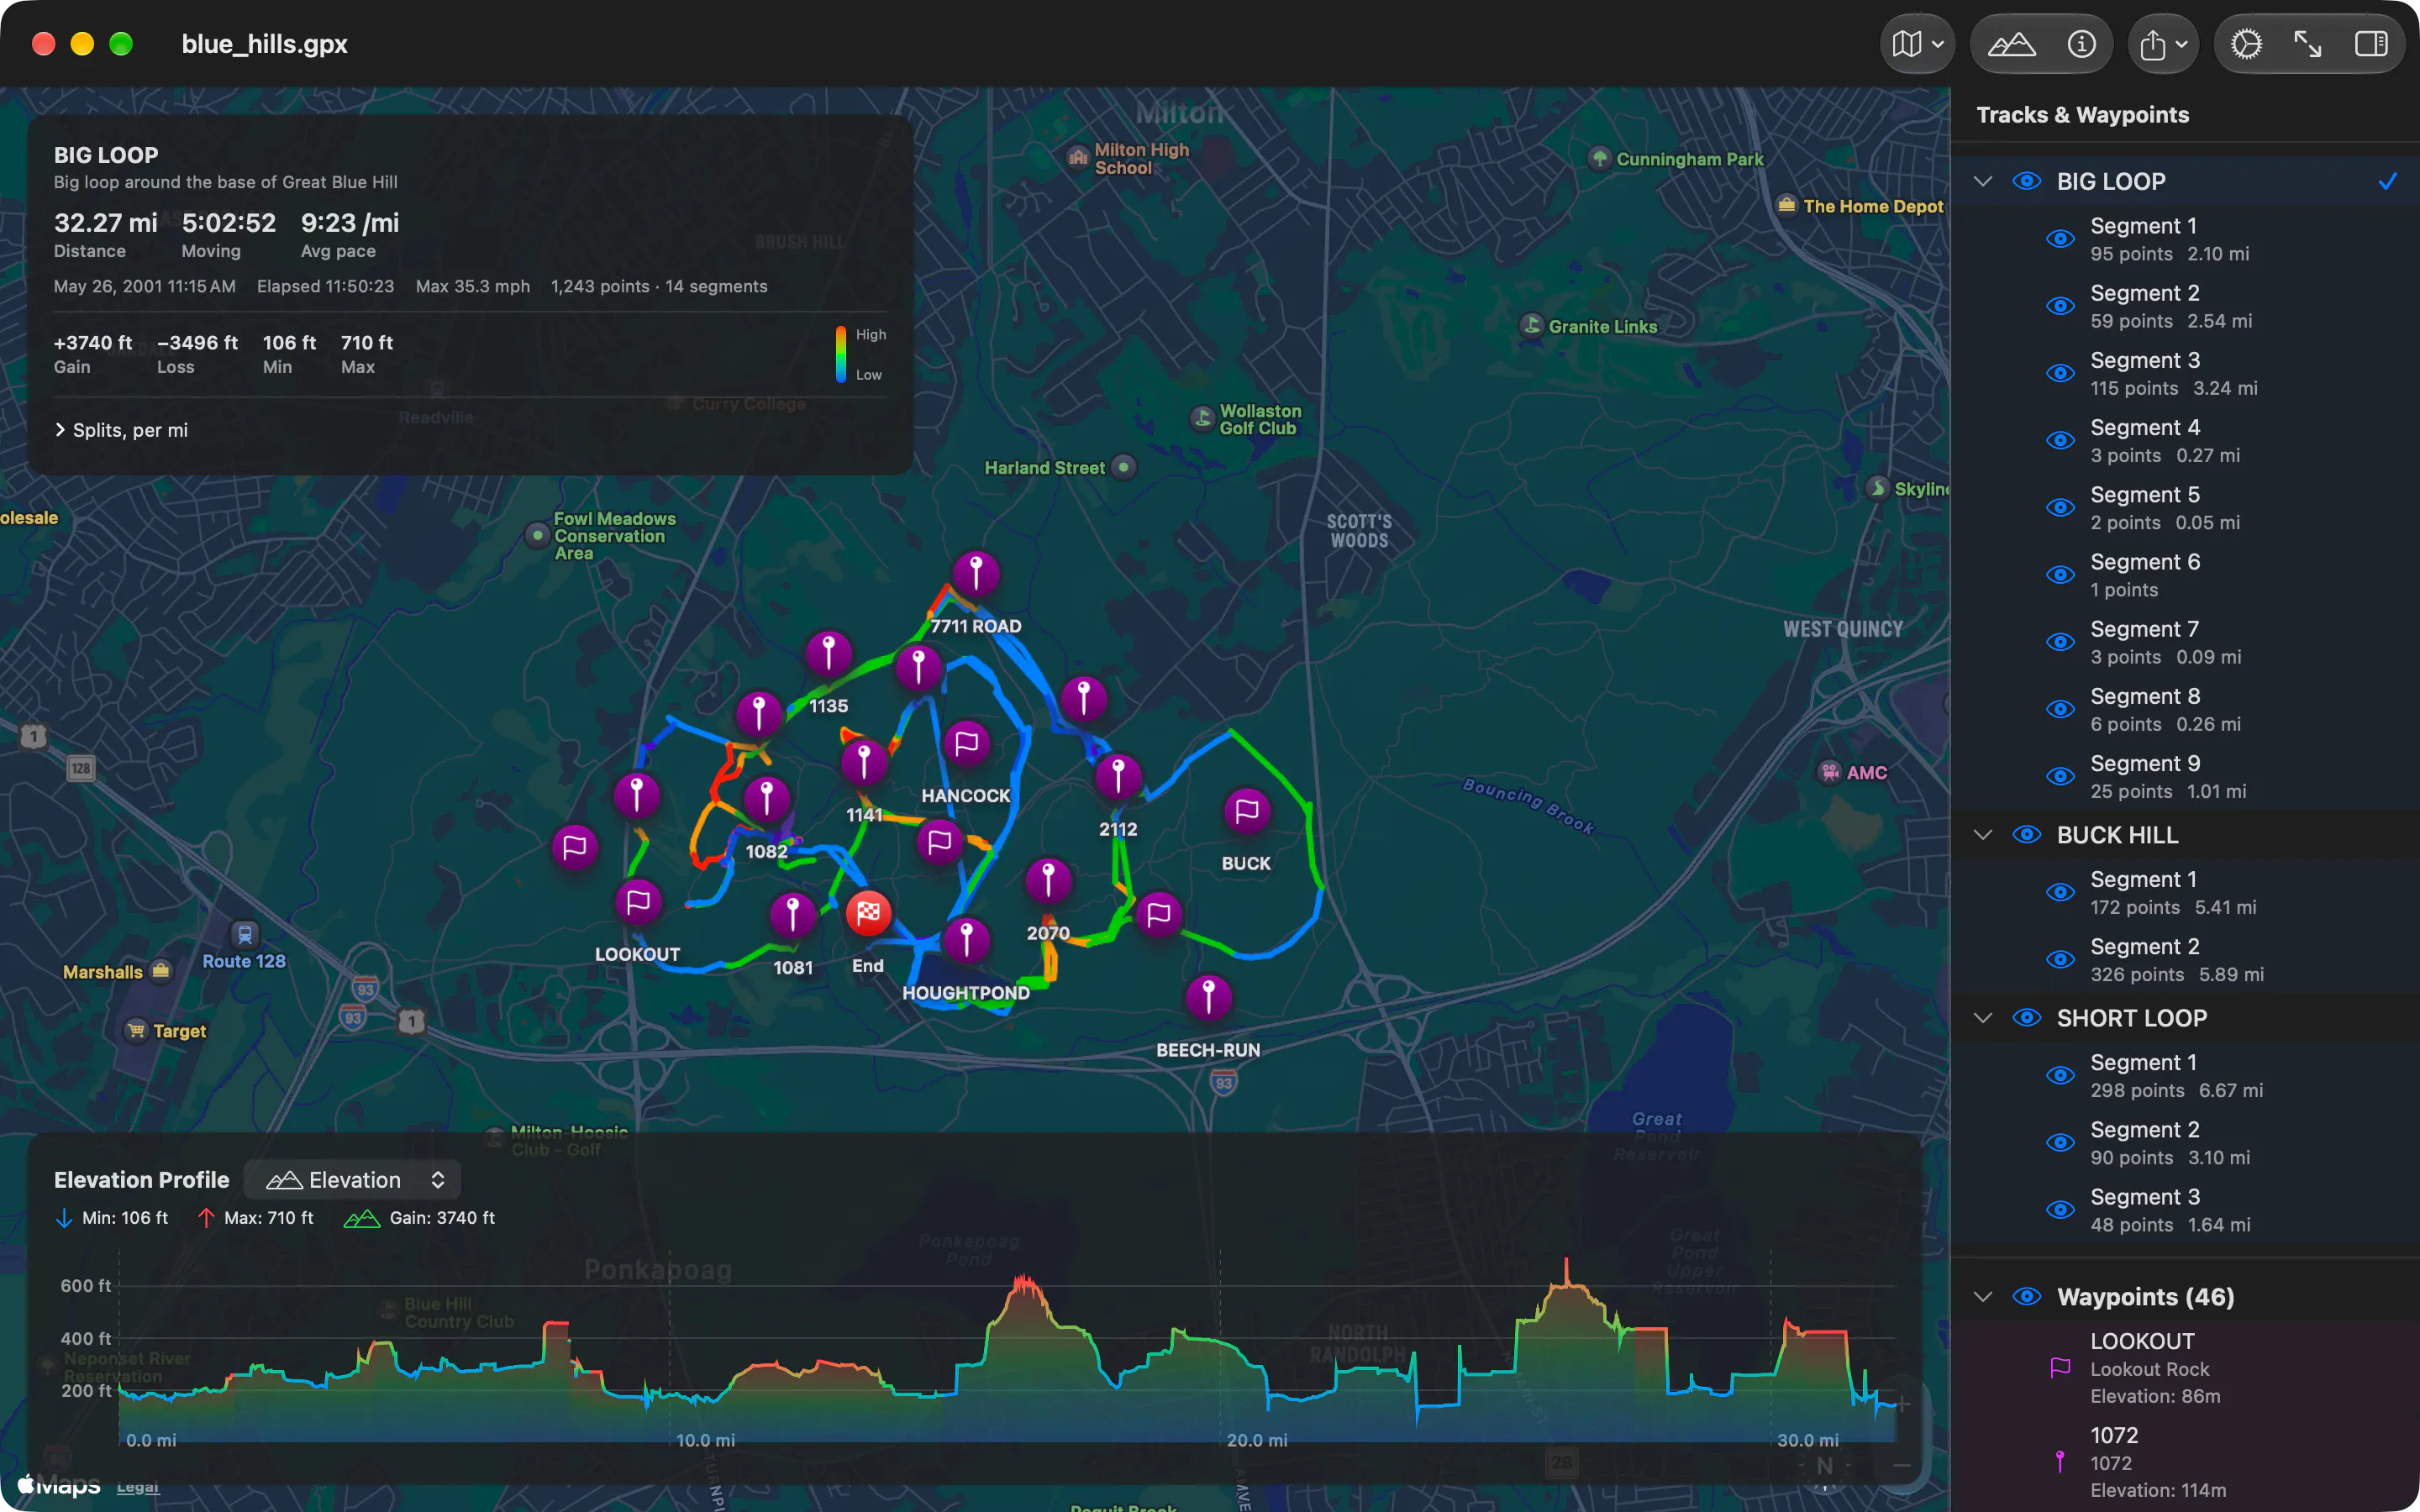Hide the BIG LOOP track
The height and width of the screenshot is (1512, 2420).
click(x=2026, y=181)
